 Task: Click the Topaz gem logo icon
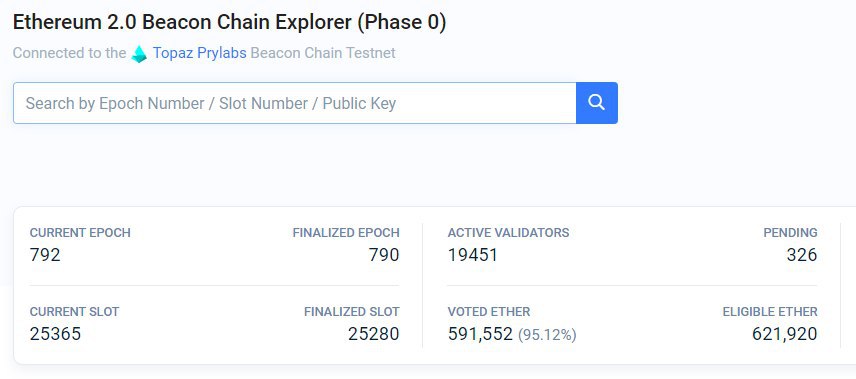point(139,54)
